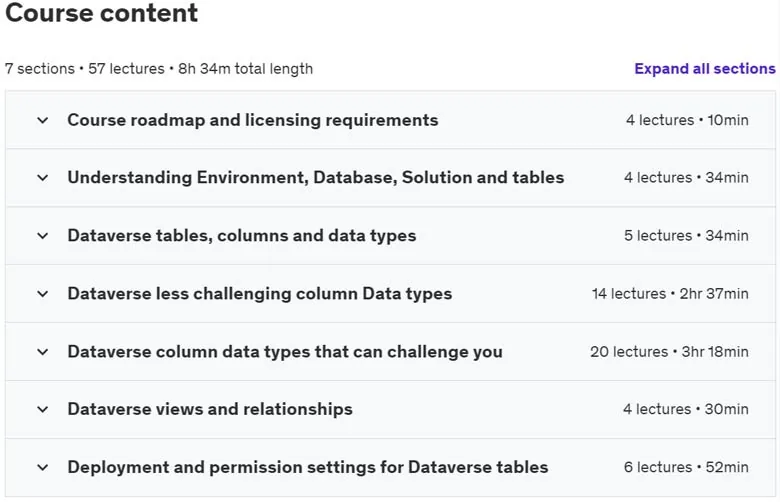Click chevron next to Dataverse tables, columns and data types
Screen dimensions: 780x502
tap(43, 236)
